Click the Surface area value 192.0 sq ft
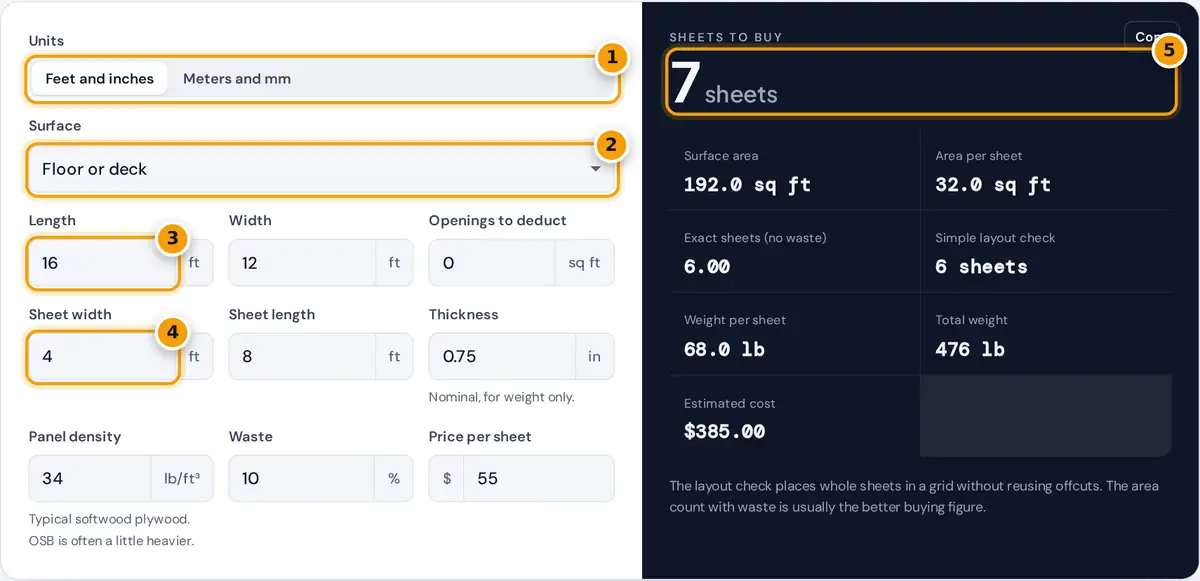Image resolution: width=1200 pixels, height=581 pixels. (x=747, y=185)
